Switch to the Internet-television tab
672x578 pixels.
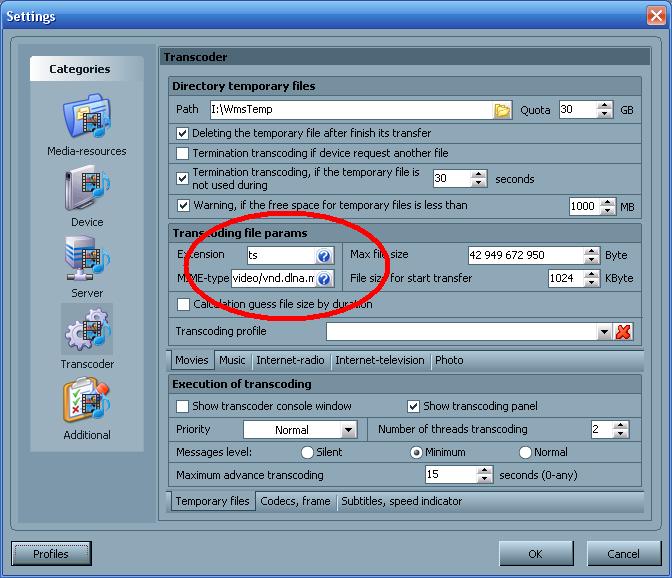click(x=380, y=360)
